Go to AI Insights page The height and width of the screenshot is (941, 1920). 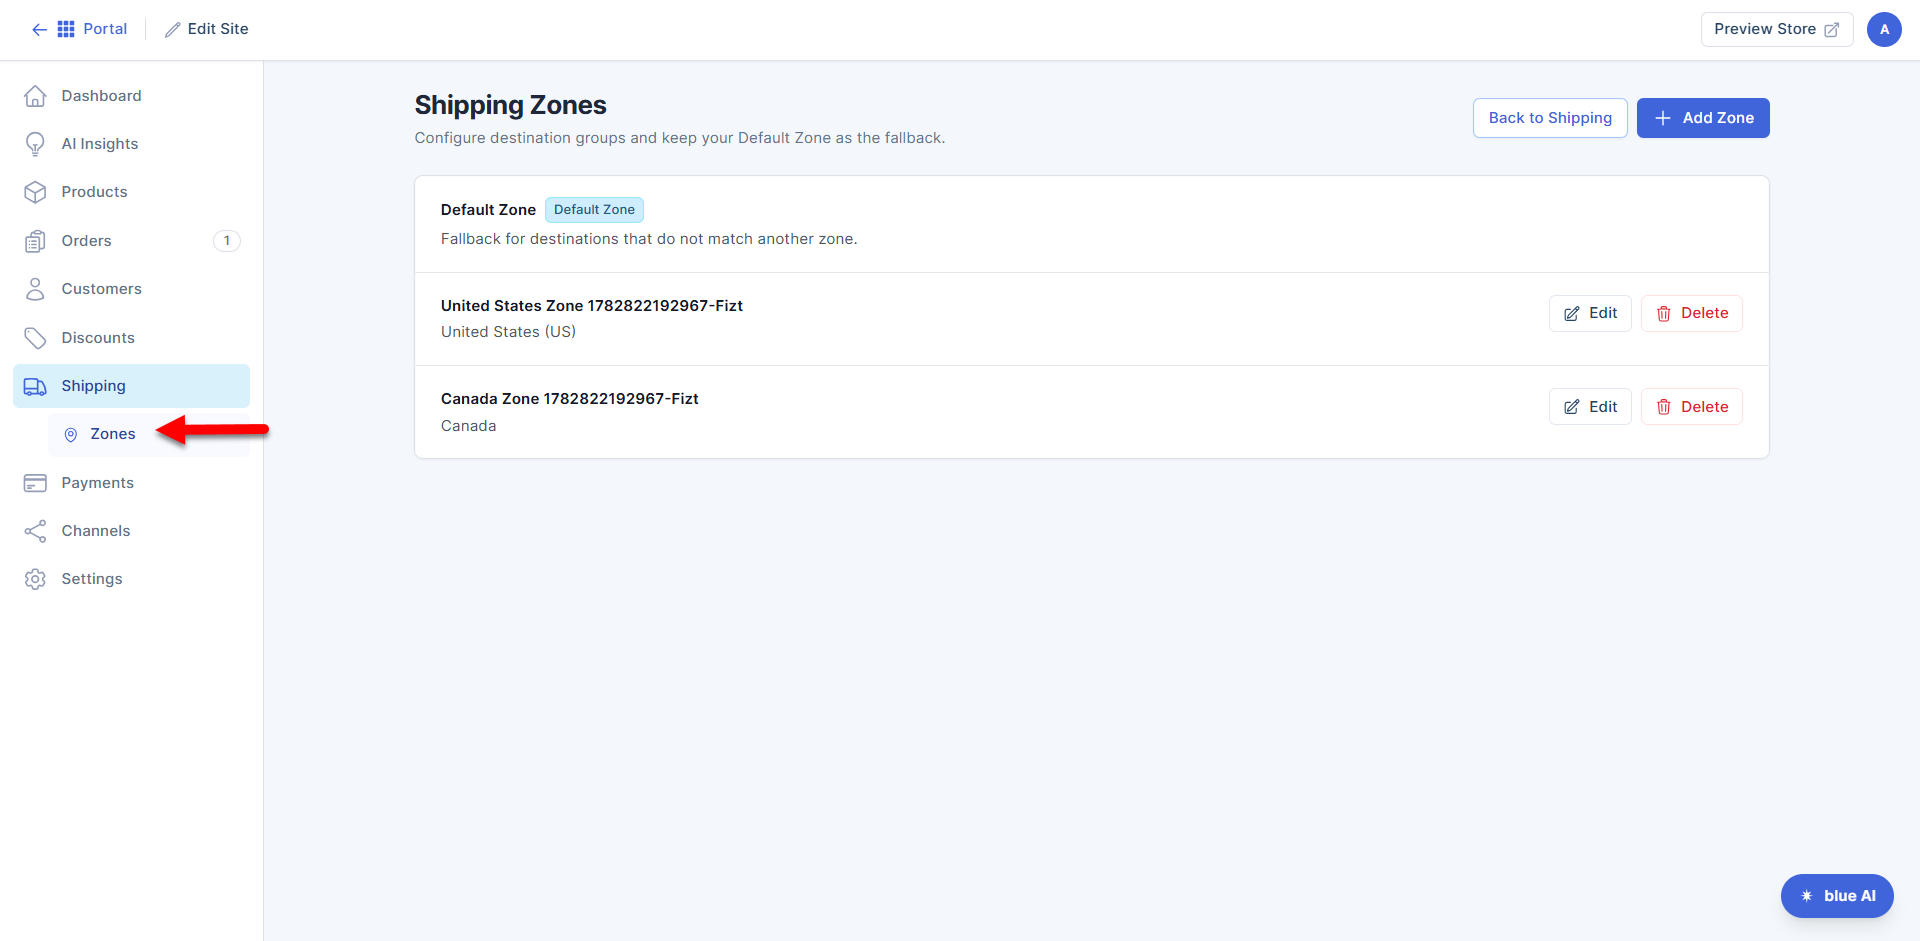(131, 144)
